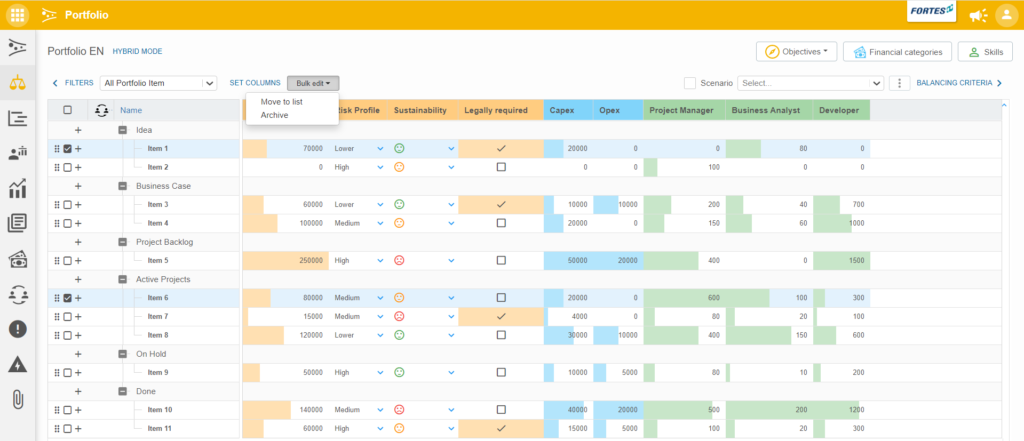The width and height of the screenshot is (1024, 441).
Task: Choose Archive from Bulk edit menu
Action: (x=274, y=115)
